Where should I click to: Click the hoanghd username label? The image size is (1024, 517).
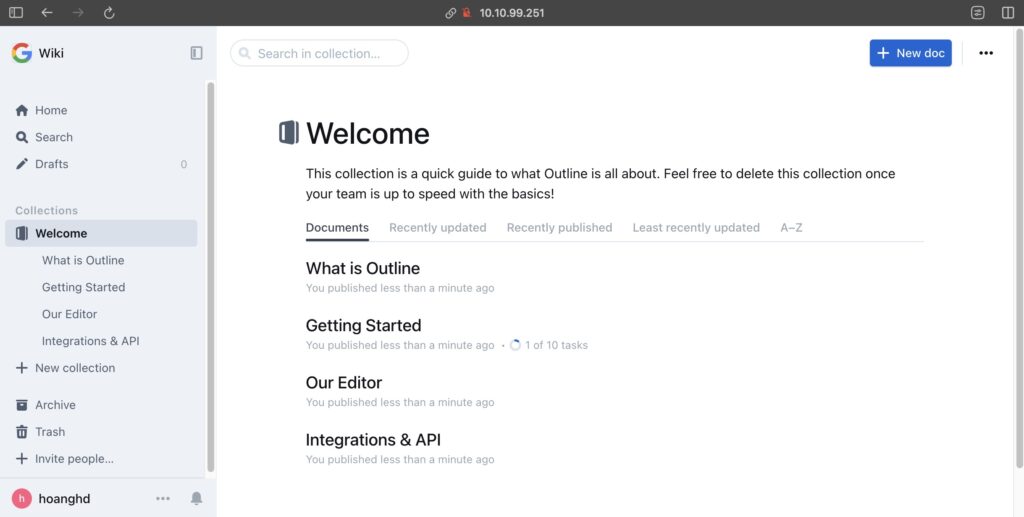point(64,499)
